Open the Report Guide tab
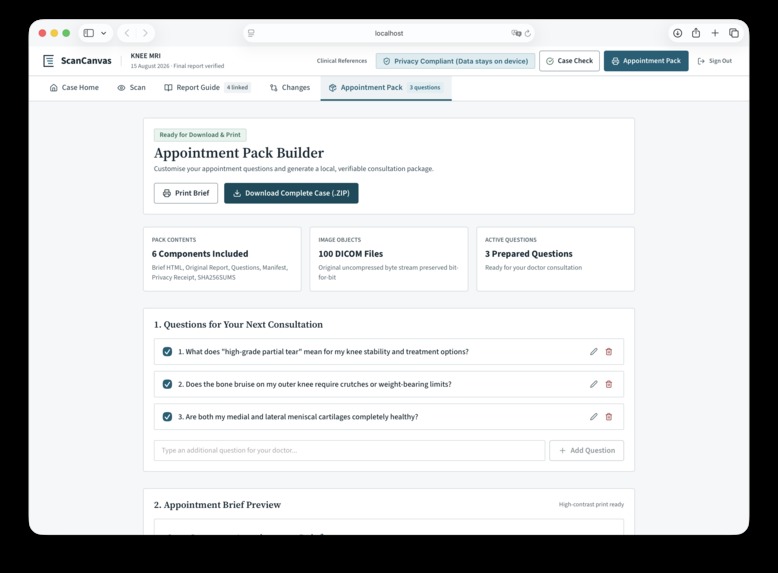Image resolution: width=778 pixels, height=573 pixels. coord(207,88)
